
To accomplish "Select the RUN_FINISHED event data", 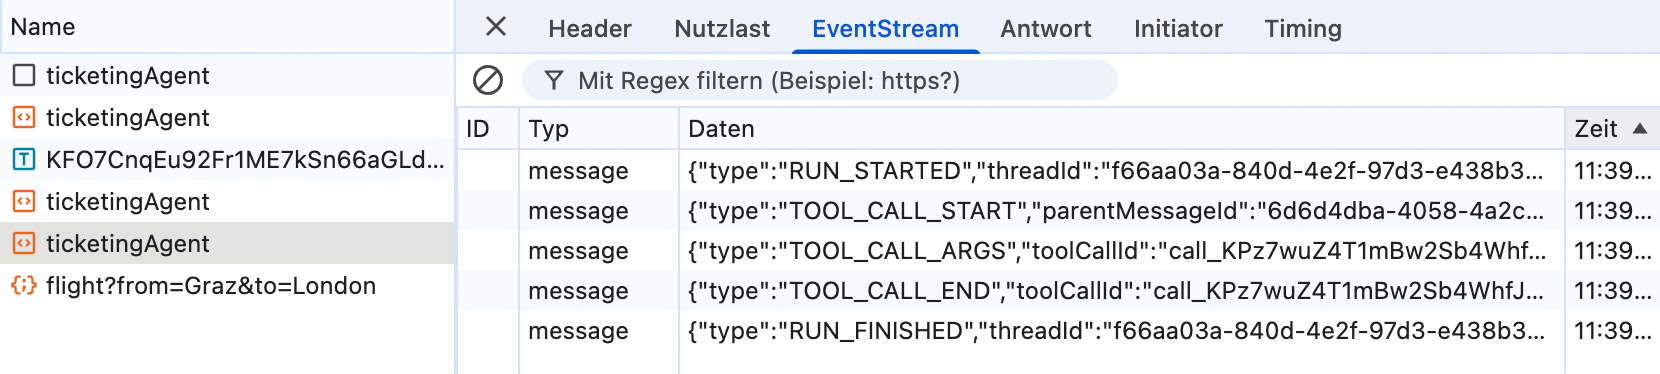I will point(1116,331).
